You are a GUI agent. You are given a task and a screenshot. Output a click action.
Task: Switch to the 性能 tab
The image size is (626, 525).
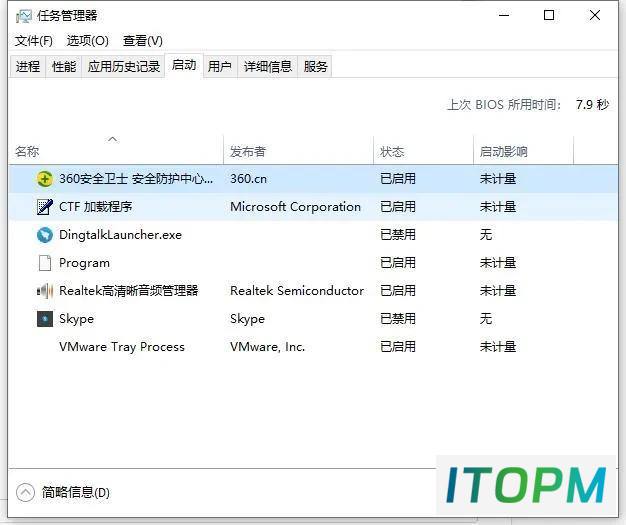coord(64,66)
